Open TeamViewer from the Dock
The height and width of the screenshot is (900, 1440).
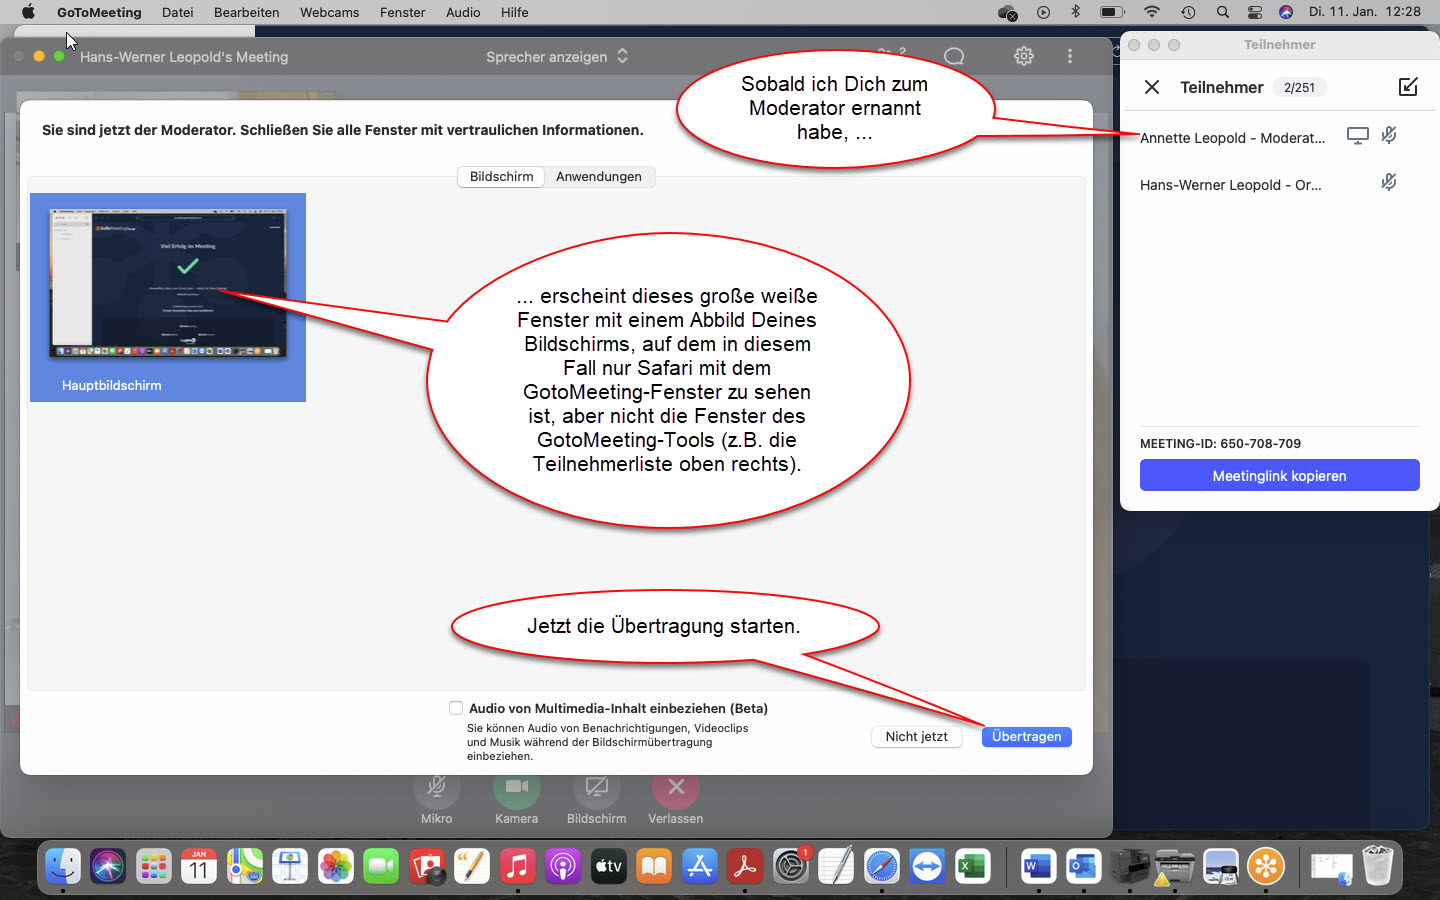click(927, 866)
